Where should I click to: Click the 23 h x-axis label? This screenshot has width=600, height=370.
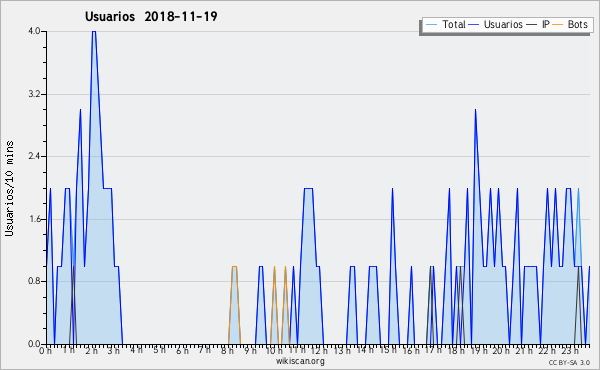(x=569, y=351)
